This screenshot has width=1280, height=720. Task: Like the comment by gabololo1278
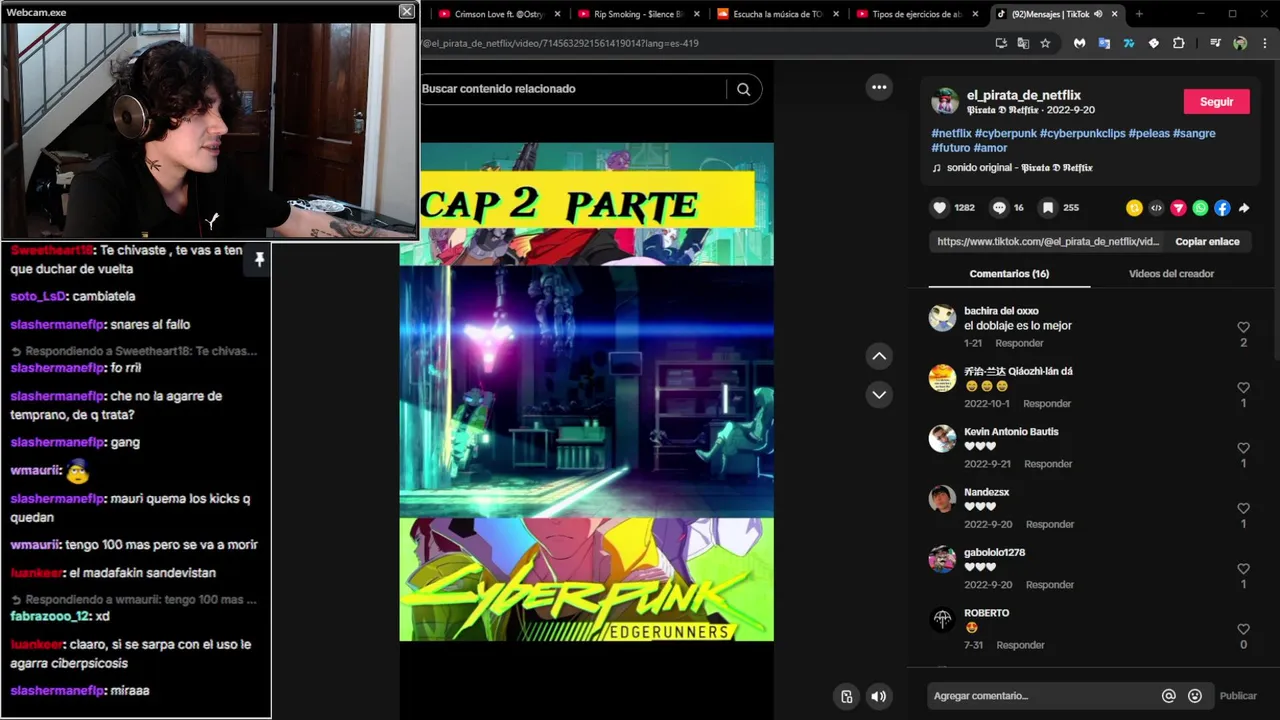[1243, 569]
